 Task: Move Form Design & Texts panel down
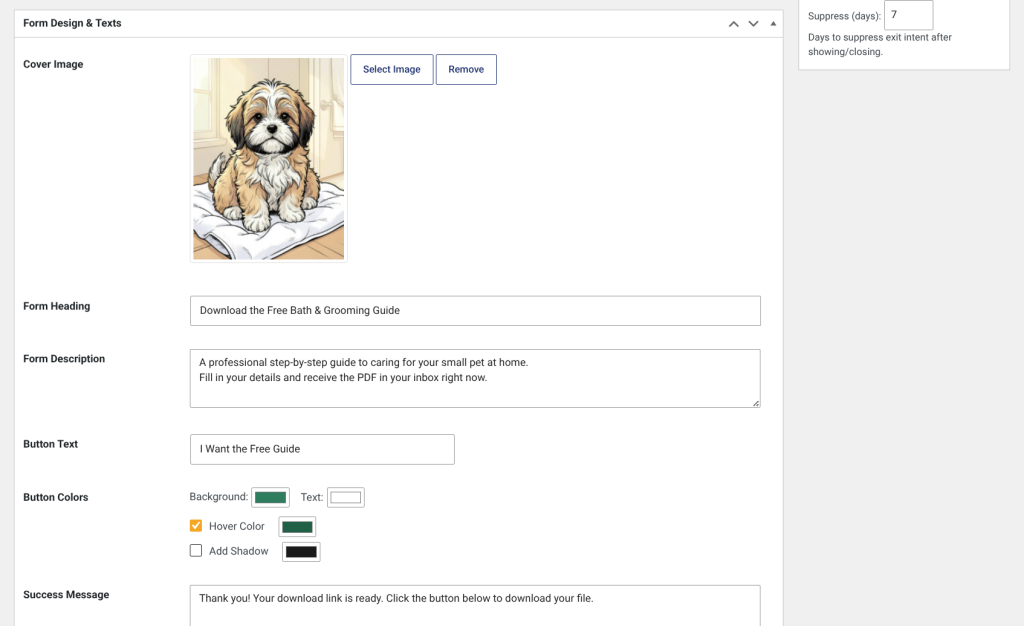pyautogui.click(x=754, y=23)
